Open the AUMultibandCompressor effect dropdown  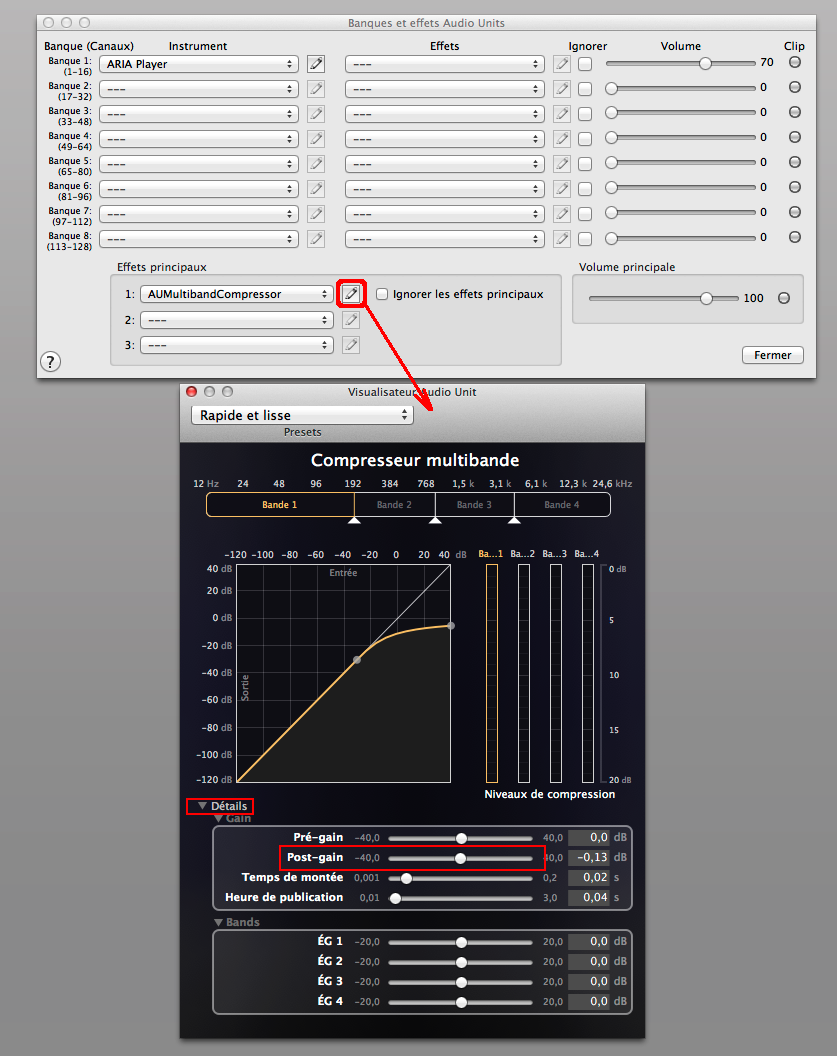coord(237,294)
